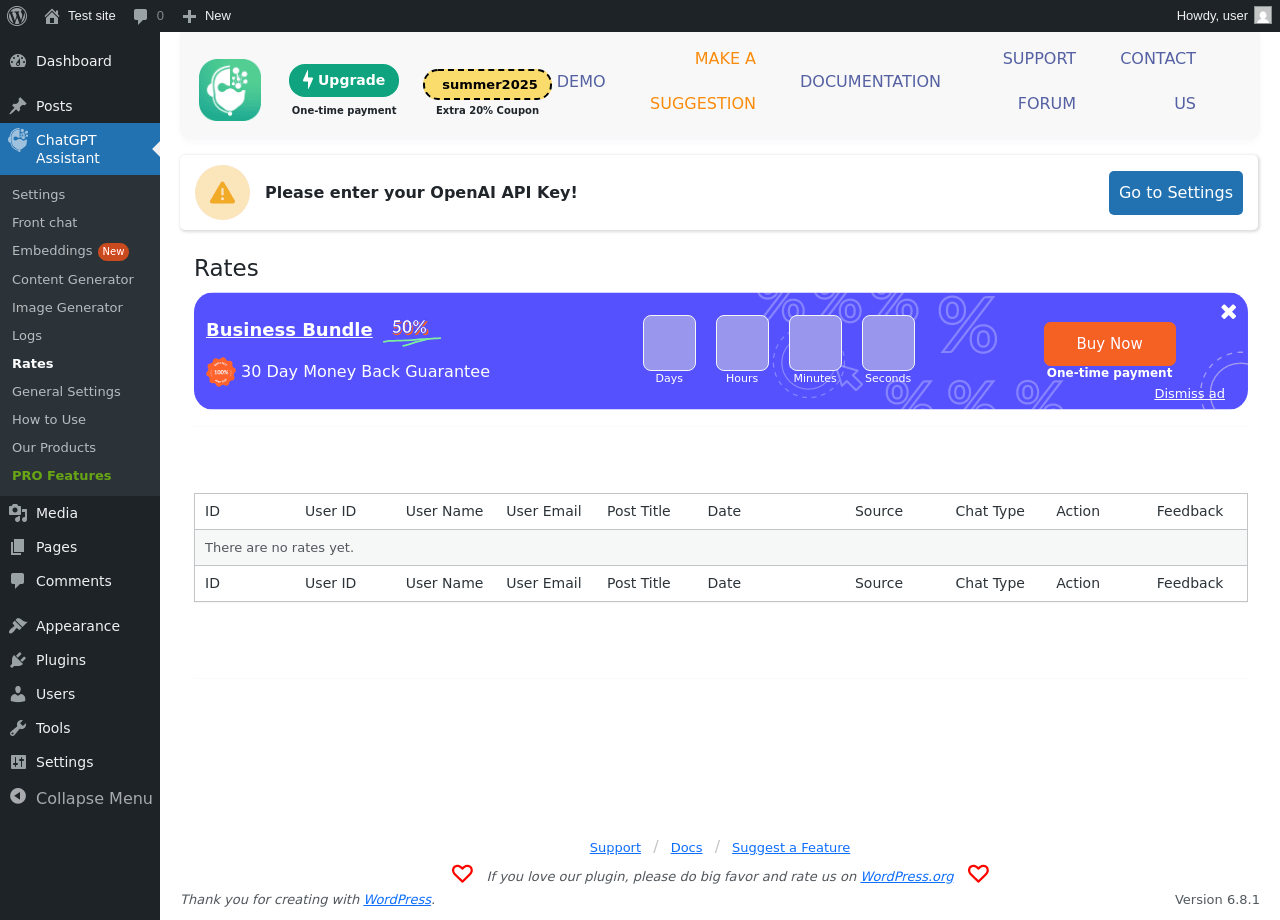The width and height of the screenshot is (1280, 920).
Task: Open MAKE A SUGGESTION link
Action: tap(703, 81)
